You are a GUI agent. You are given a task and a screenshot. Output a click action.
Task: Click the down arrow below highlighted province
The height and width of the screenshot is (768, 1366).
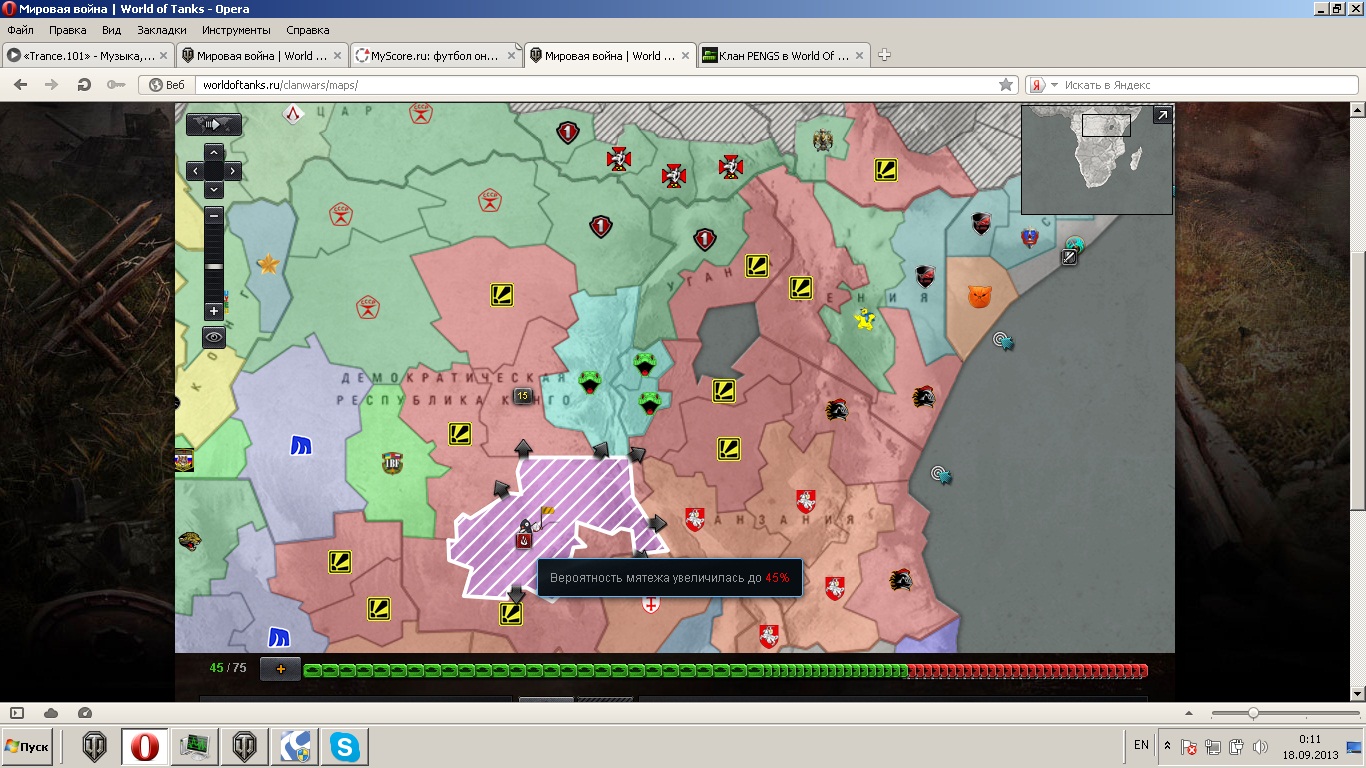515,594
